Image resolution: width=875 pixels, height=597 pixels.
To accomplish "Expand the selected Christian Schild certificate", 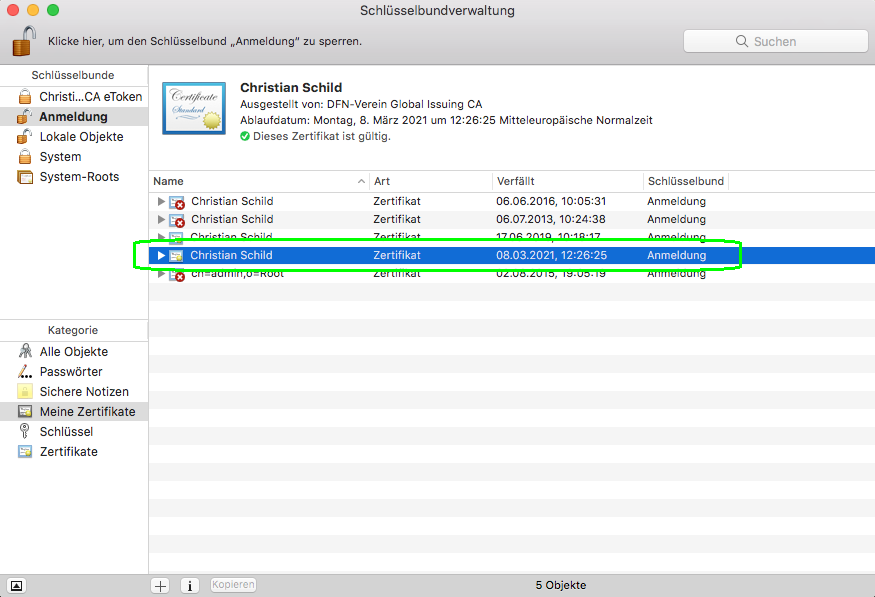I will 161,256.
